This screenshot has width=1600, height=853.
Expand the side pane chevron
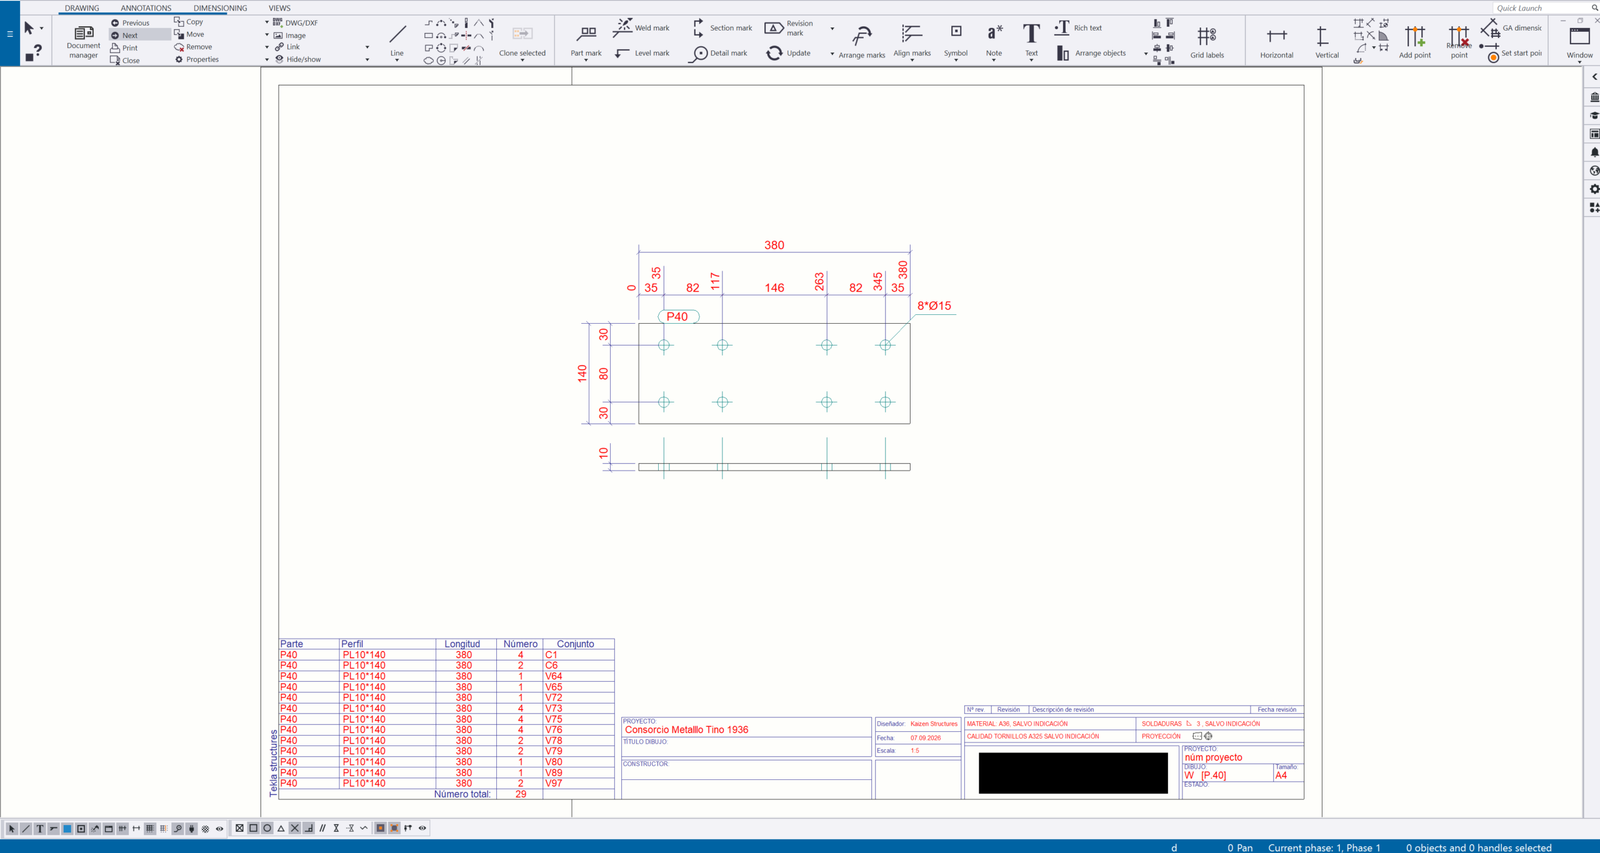[1594, 77]
